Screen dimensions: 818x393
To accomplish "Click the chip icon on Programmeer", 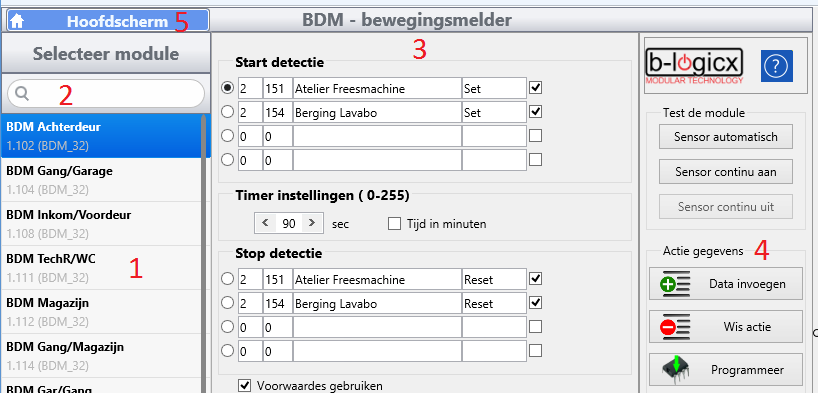I will click(x=676, y=370).
